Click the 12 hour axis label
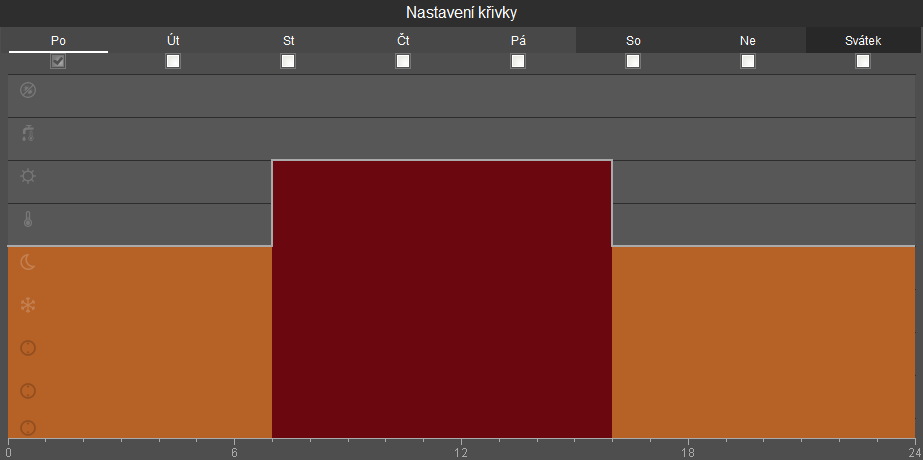Screen dimensions: 923x460 461,453
